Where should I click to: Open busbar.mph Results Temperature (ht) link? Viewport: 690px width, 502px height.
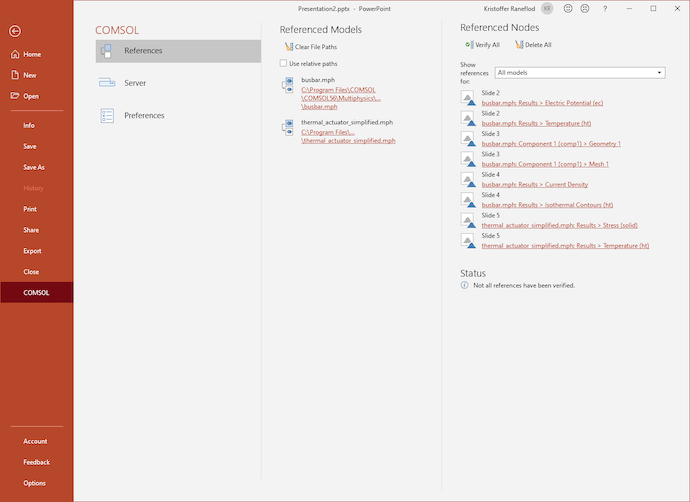tap(536, 123)
